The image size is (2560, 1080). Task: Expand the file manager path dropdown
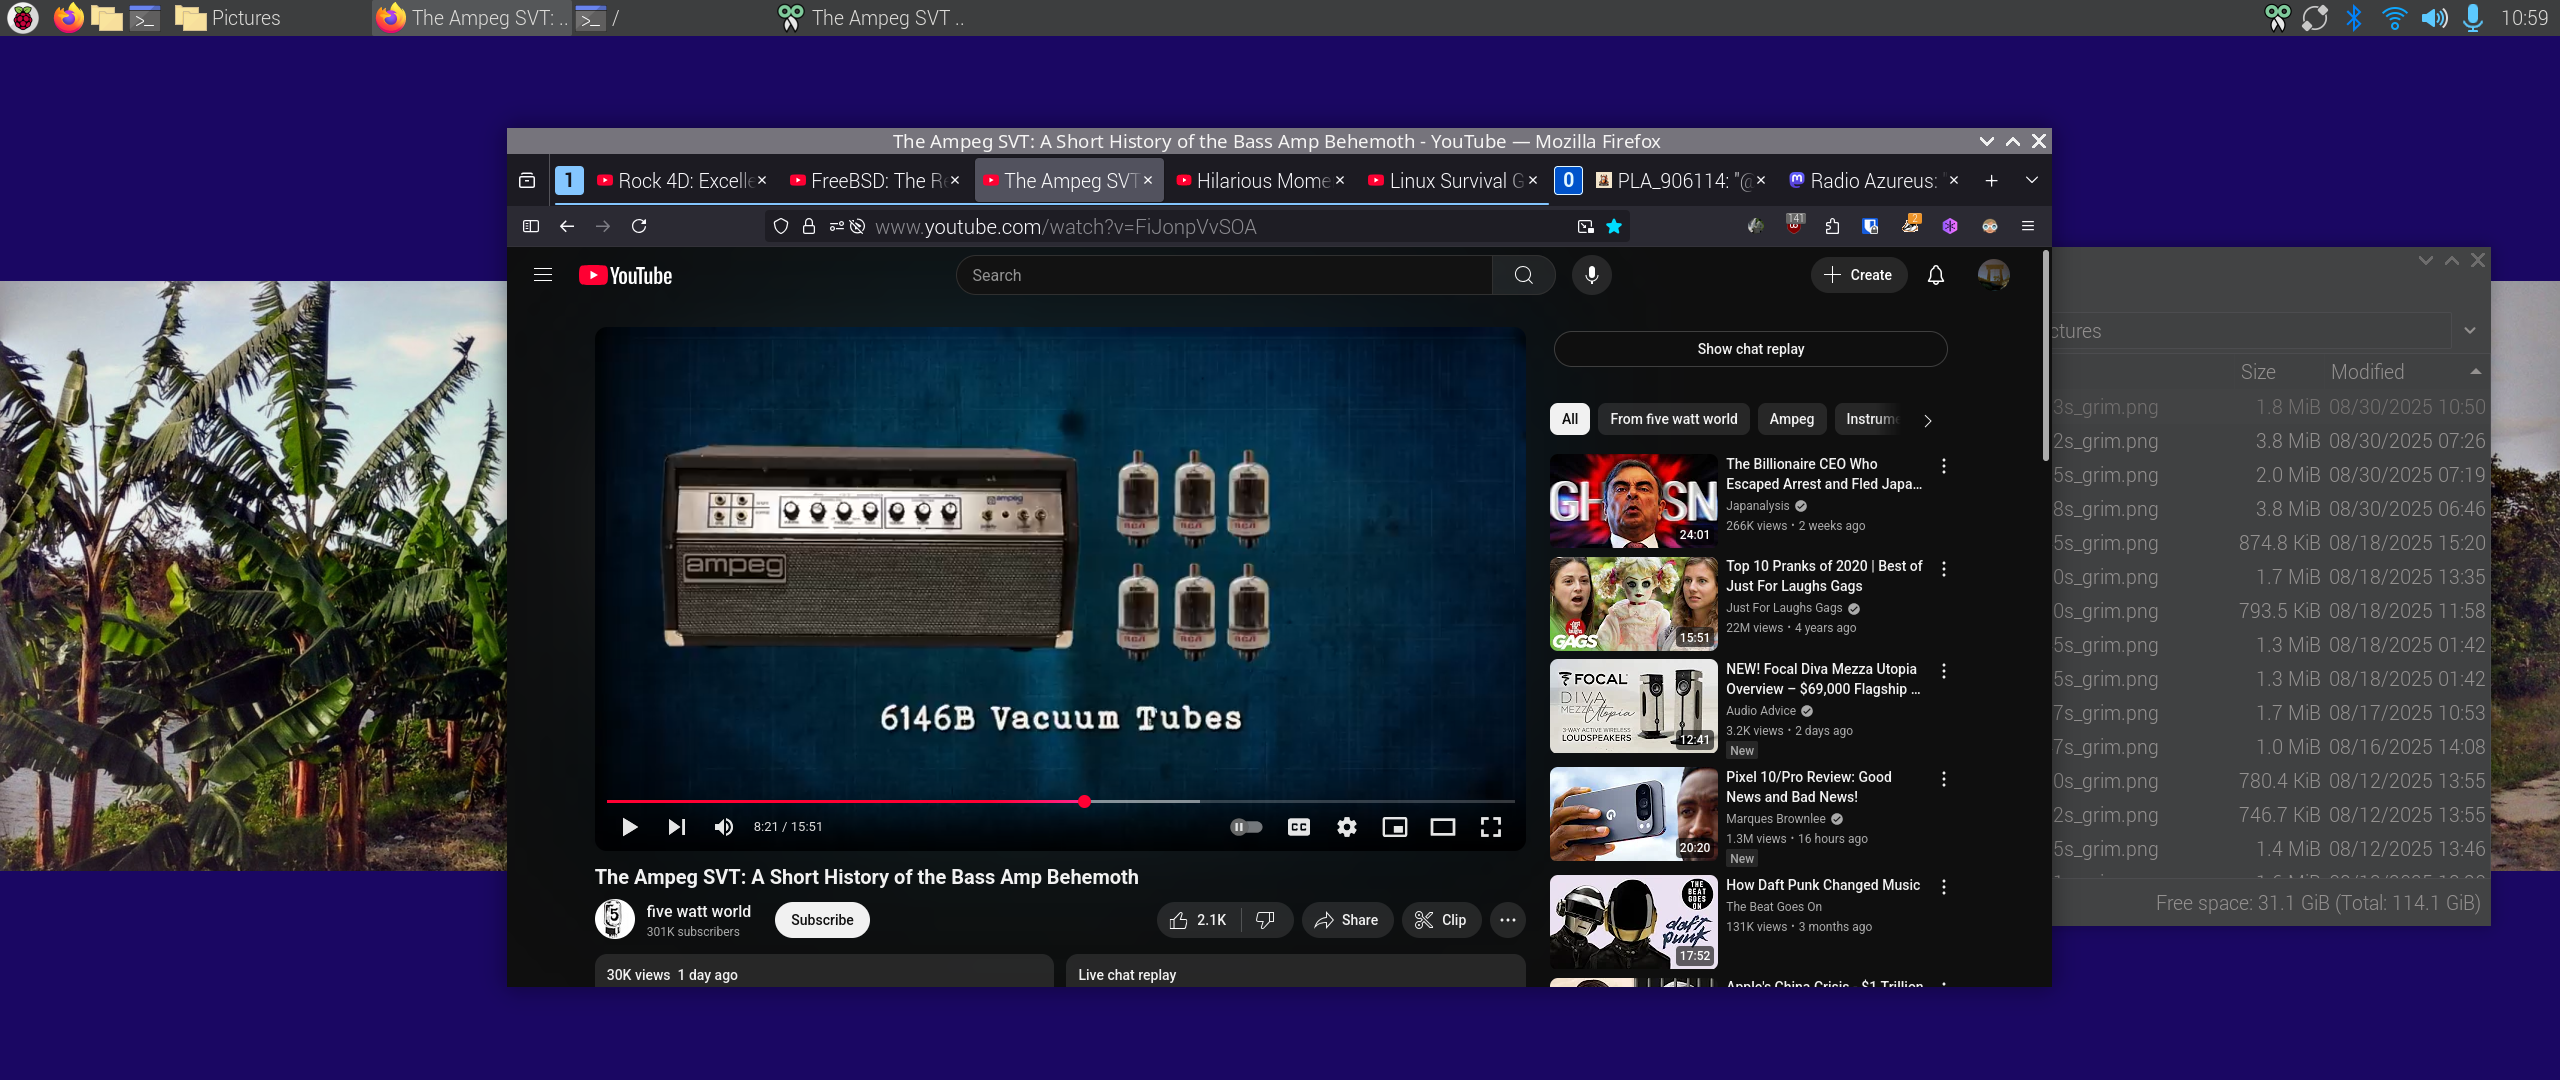coord(2470,331)
